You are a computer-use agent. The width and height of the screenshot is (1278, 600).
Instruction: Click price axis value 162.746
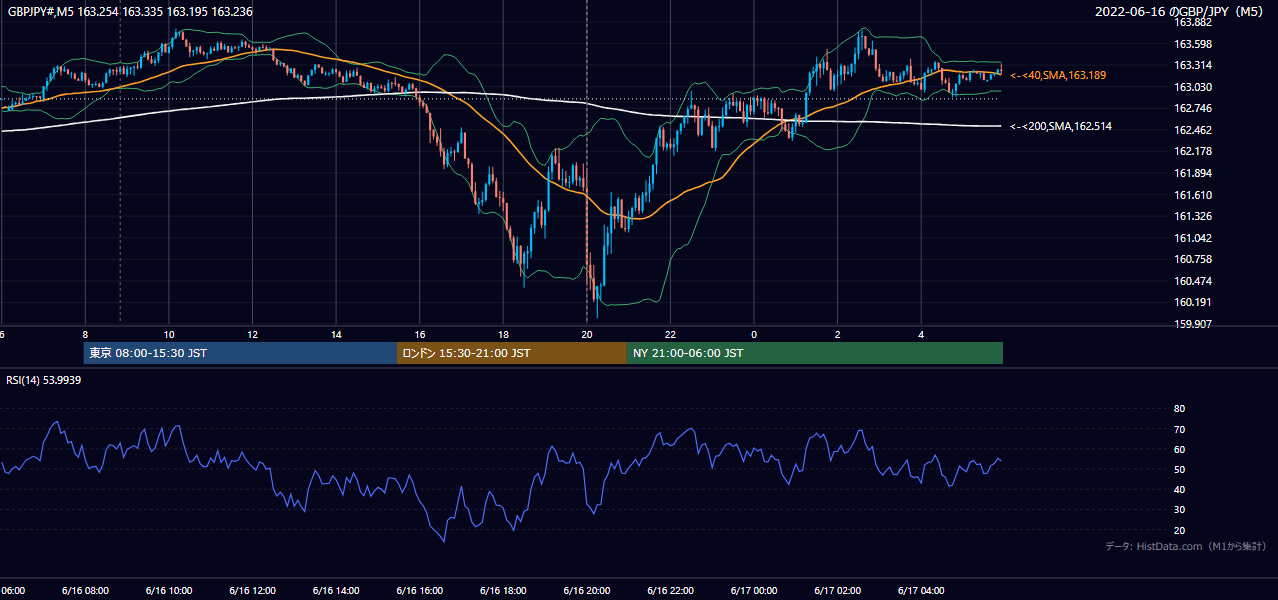point(1192,108)
